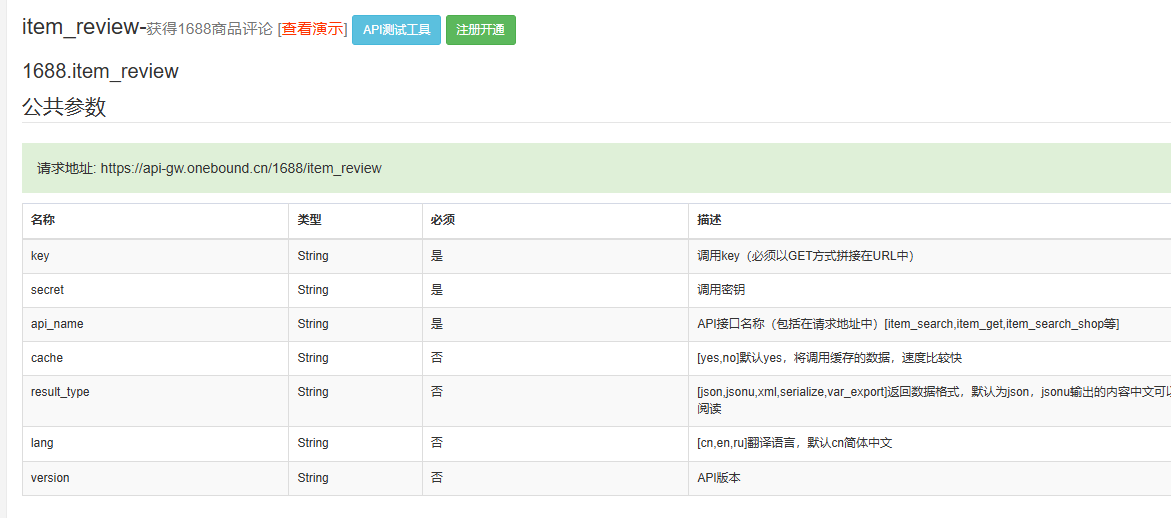The image size is (1171, 518).
Task: Open the 查看演示 demo link
Action: click(312, 29)
